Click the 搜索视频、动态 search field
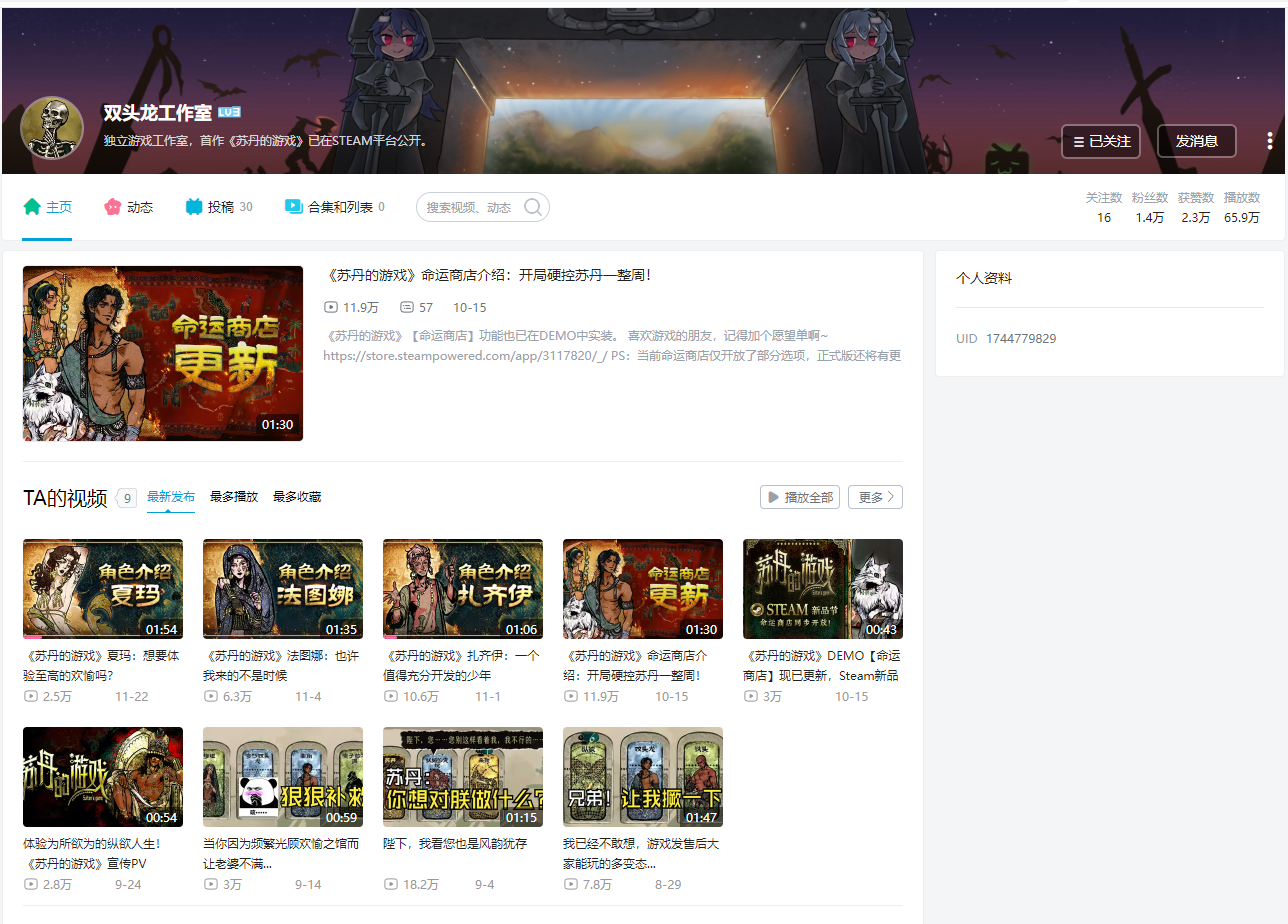 click(470, 207)
